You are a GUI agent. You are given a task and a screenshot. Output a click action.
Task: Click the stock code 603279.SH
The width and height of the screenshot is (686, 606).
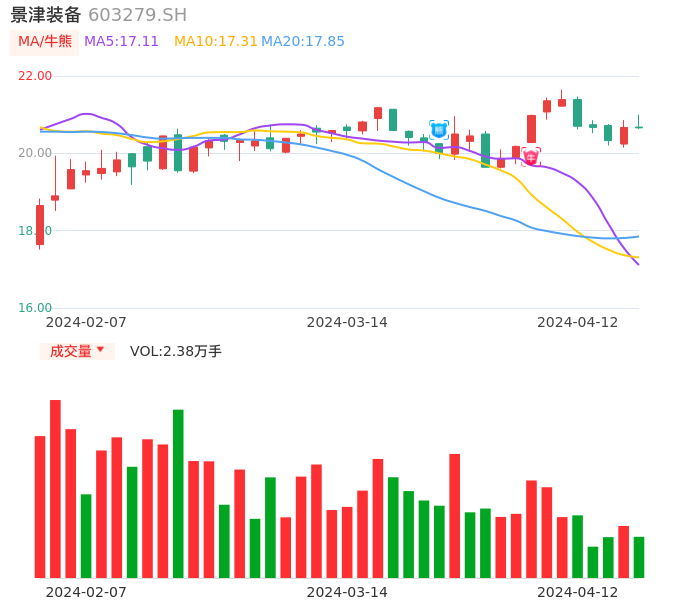tap(137, 15)
